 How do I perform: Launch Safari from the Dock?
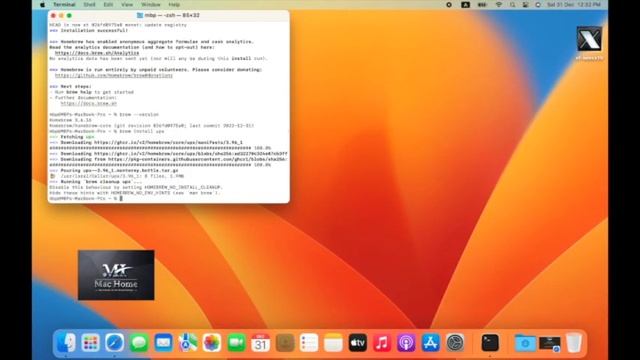[x=115, y=342]
